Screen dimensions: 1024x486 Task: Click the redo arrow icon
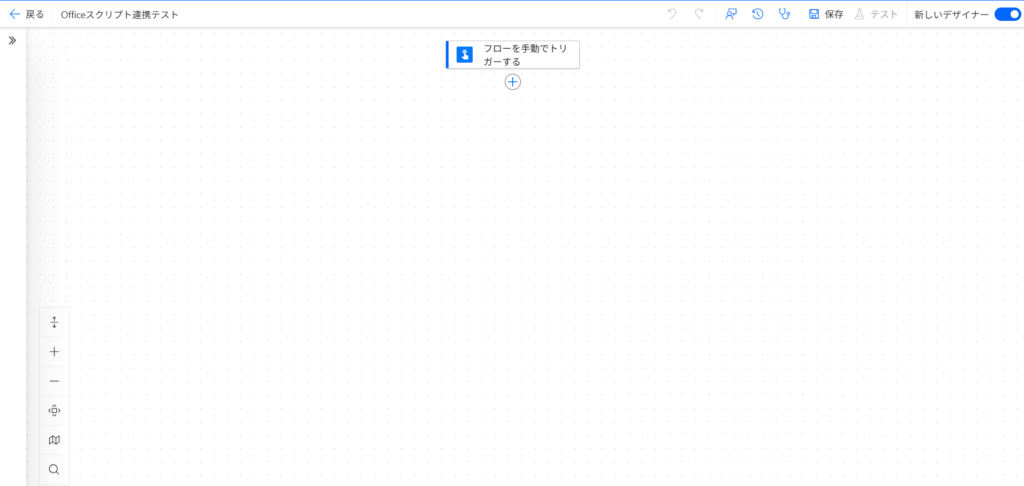[699, 14]
